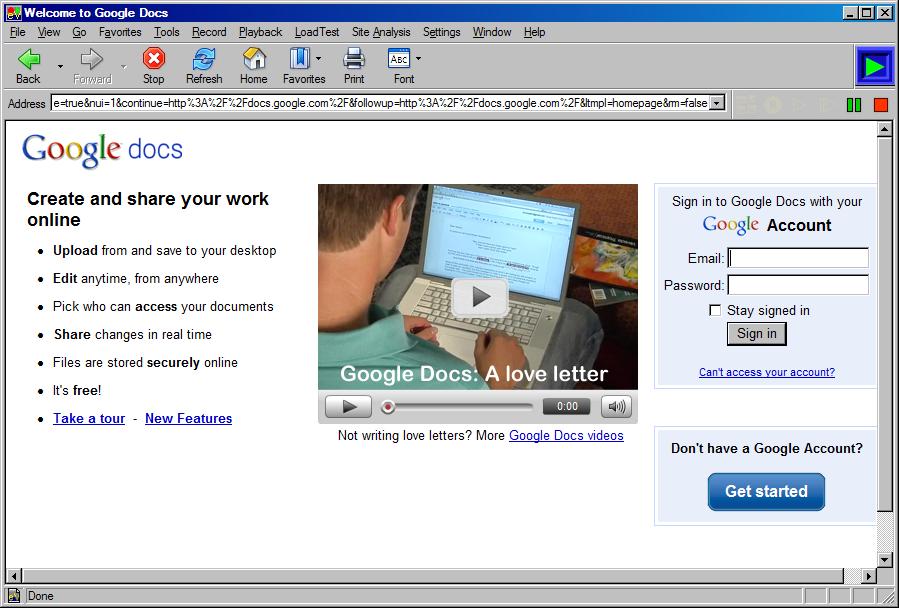Open the File menu
Screen dimensions: 899x608
pos(18,32)
